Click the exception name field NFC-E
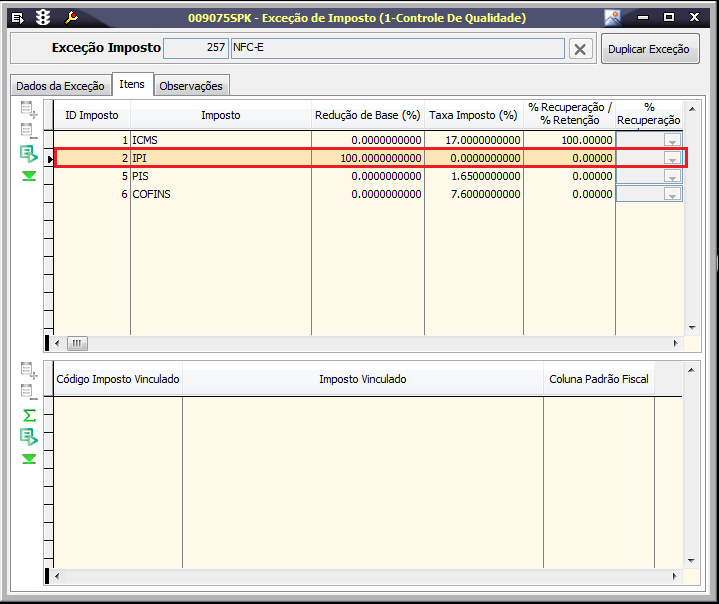 click(398, 48)
